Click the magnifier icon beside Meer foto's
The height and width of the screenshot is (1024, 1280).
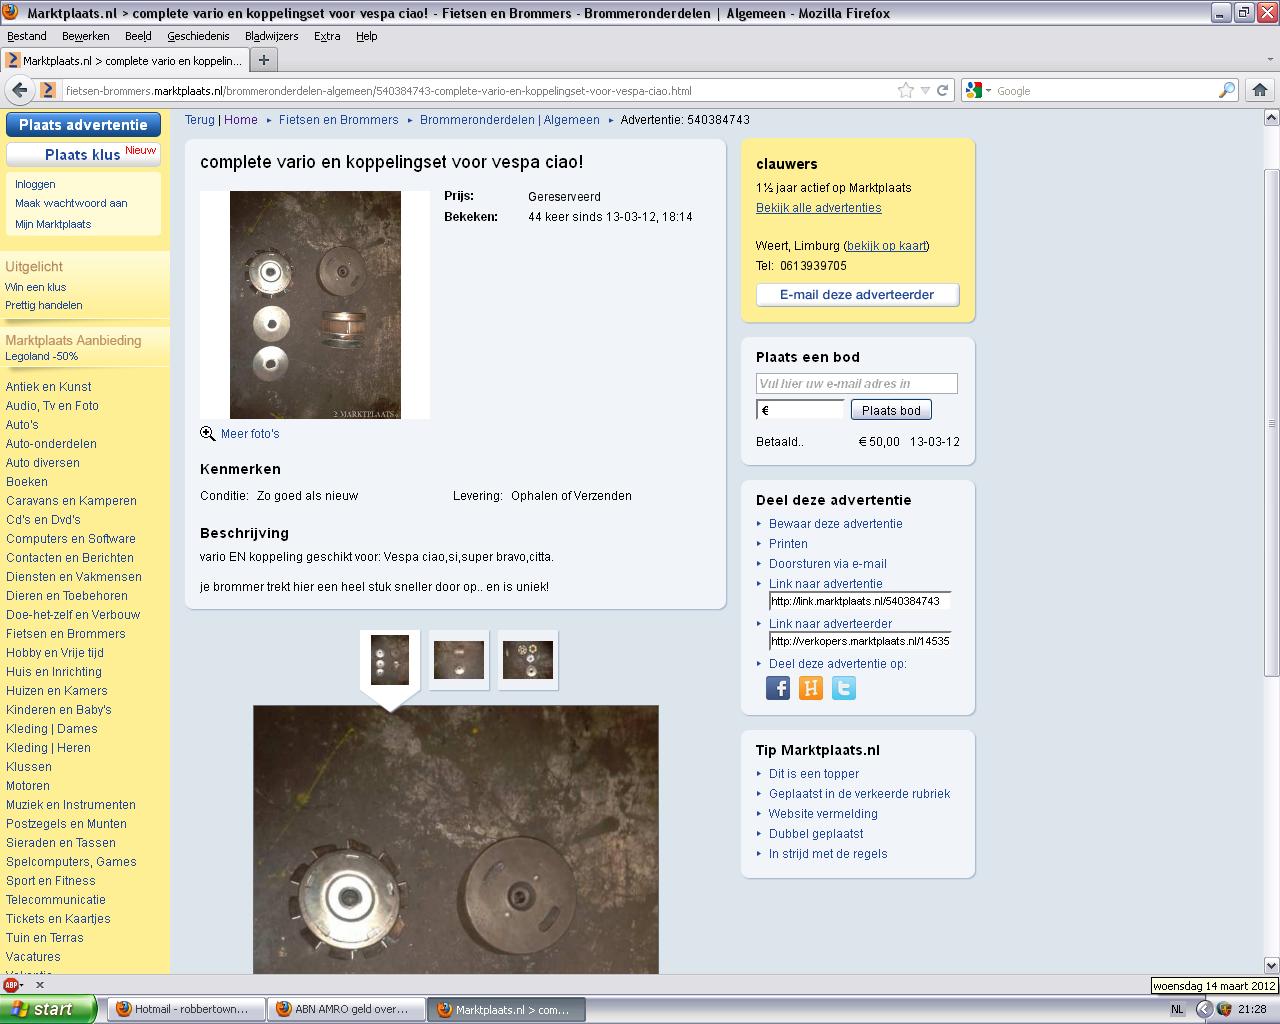(208, 434)
